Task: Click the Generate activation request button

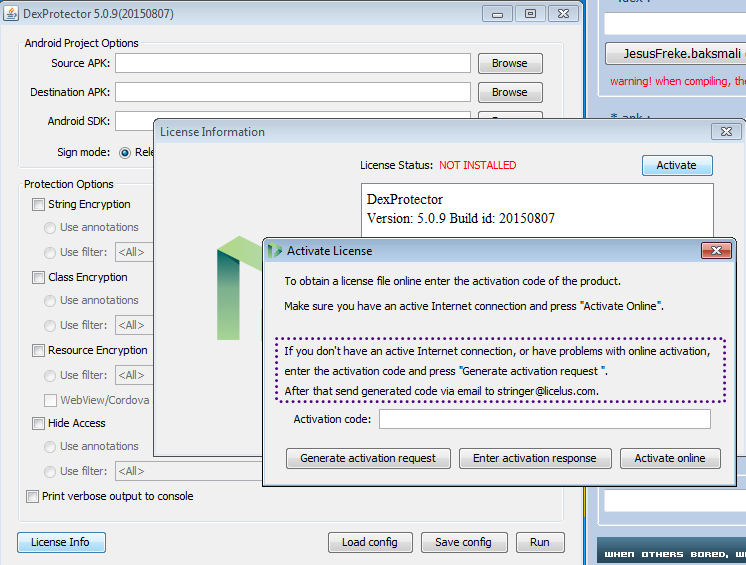Action: pos(368,458)
